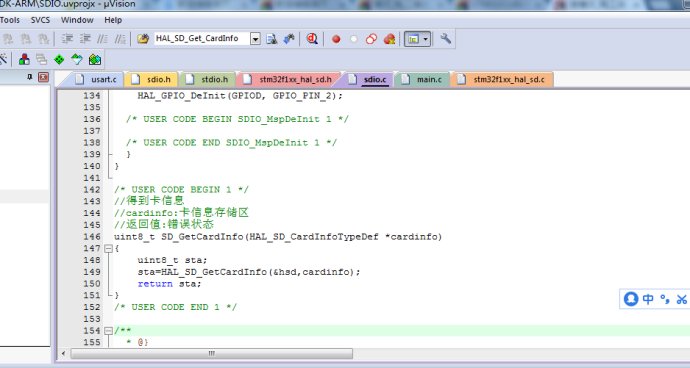Click the second greyed bookmark toolbar icon
The width and height of the screenshot is (690, 368).
[x=26, y=39]
